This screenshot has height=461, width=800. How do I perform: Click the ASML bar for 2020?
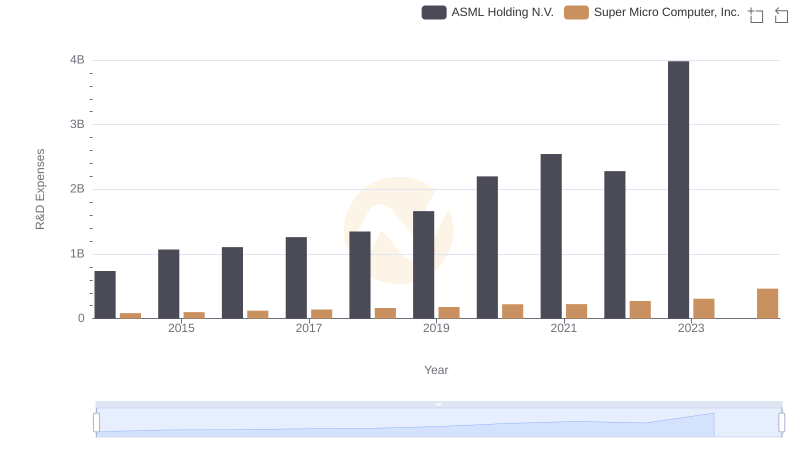point(487,247)
